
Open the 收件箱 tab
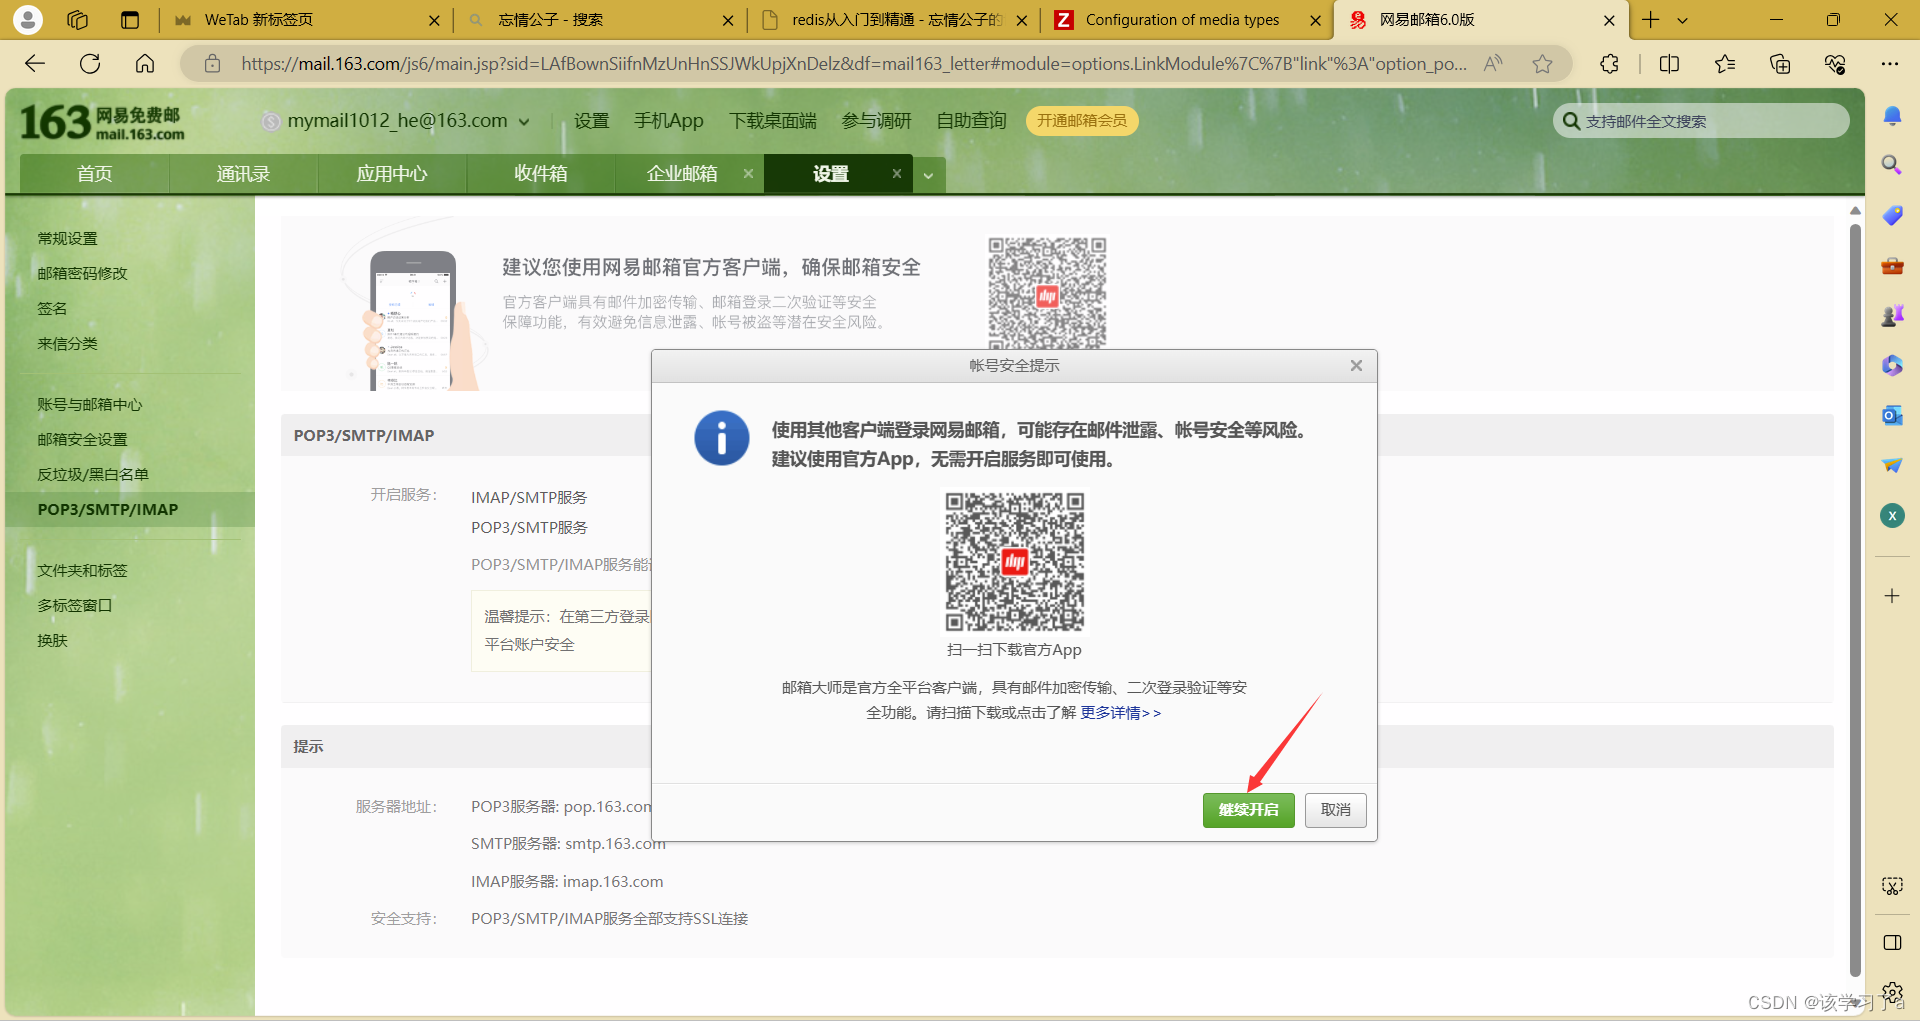pyautogui.click(x=541, y=174)
